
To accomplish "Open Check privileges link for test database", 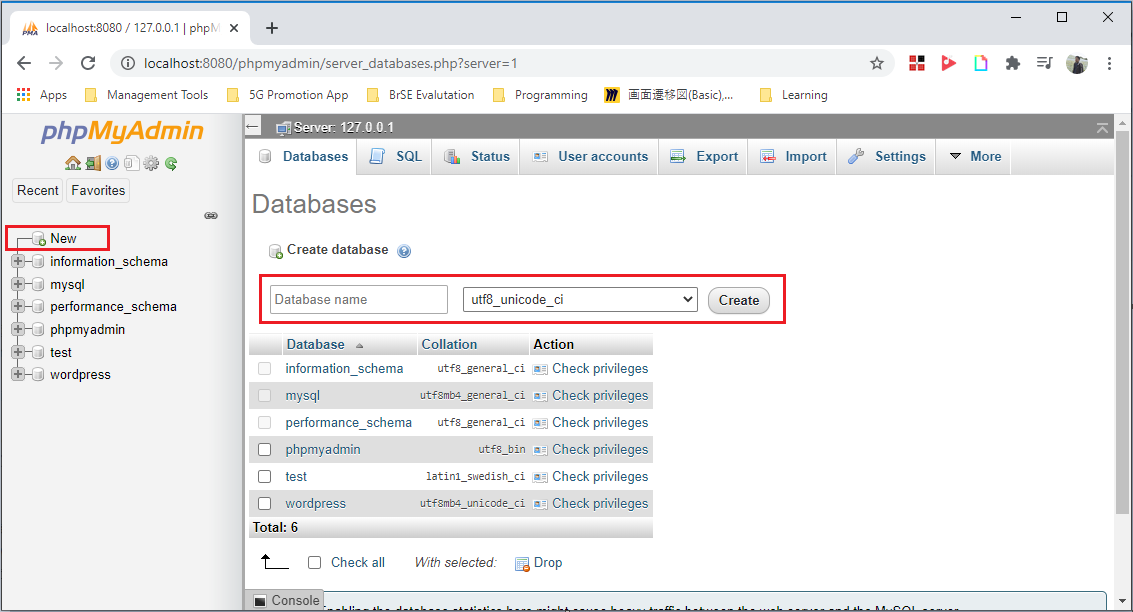I will (600, 477).
